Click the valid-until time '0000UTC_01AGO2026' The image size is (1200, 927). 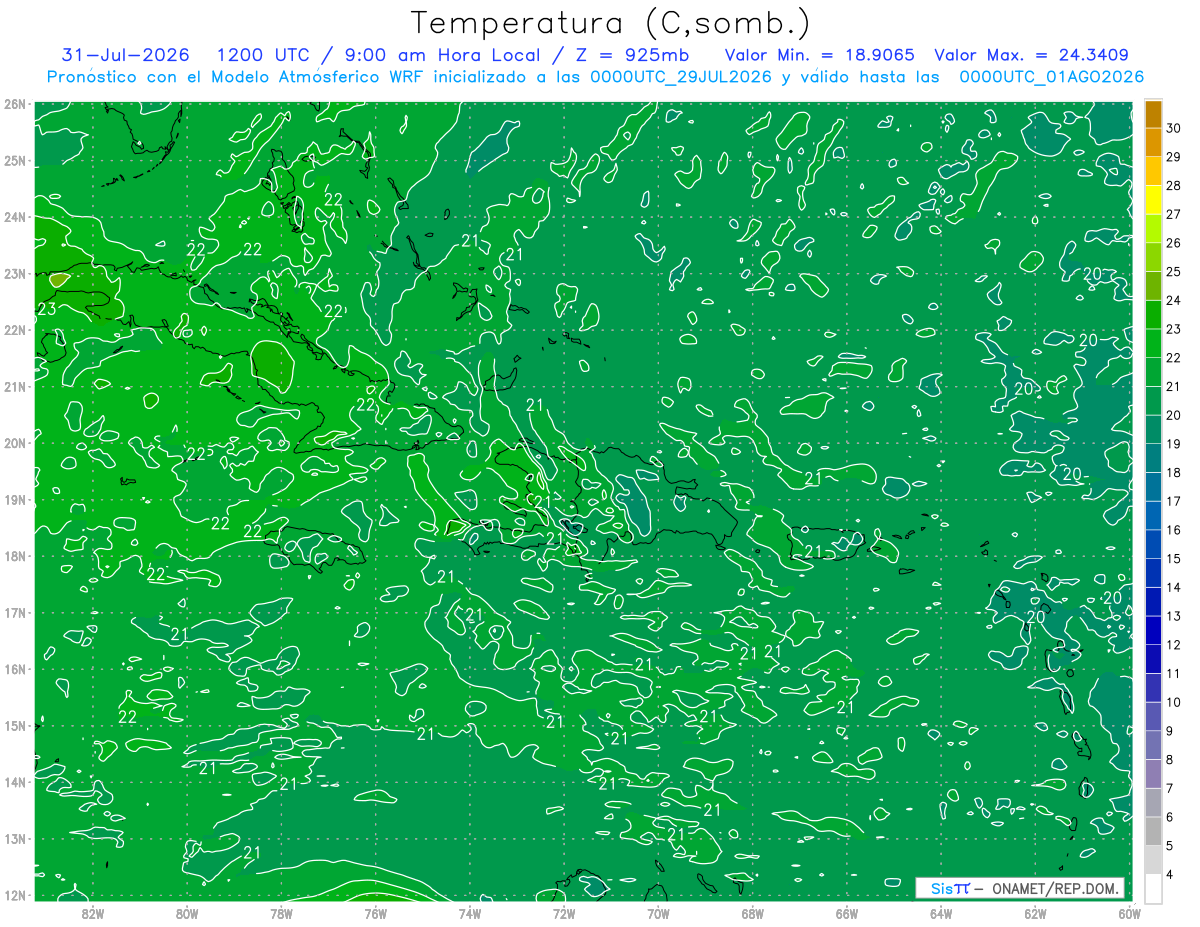tap(1052, 77)
